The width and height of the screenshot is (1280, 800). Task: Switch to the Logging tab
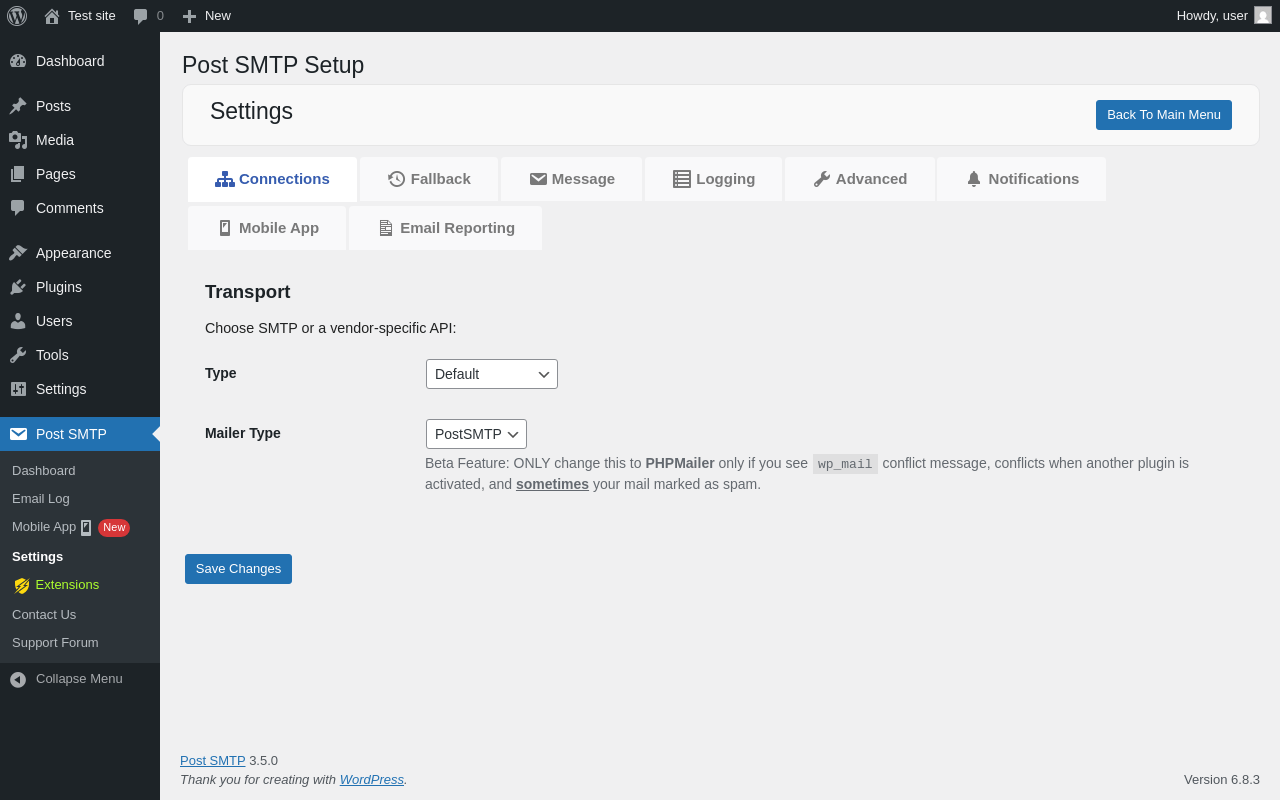click(x=714, y=179)
